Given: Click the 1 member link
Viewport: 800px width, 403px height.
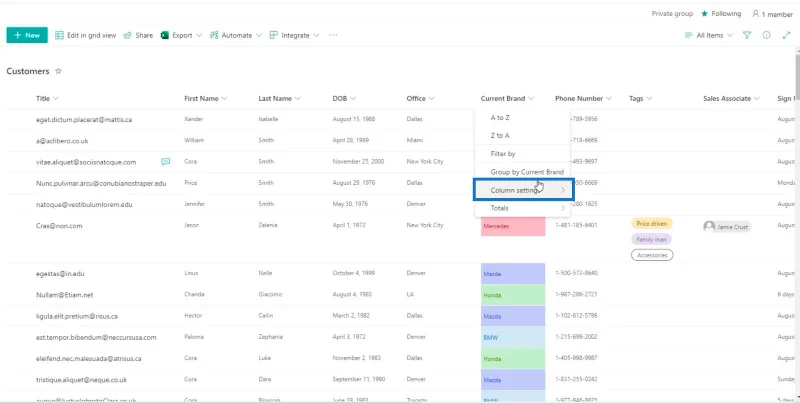Looking at the screenshot, I should pos(772,14).
